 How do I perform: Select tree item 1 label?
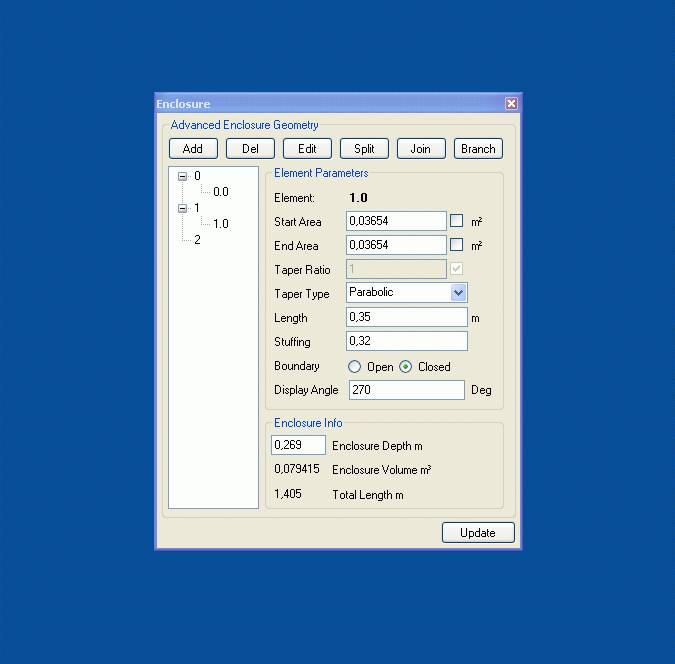click(x=197, y=208)
